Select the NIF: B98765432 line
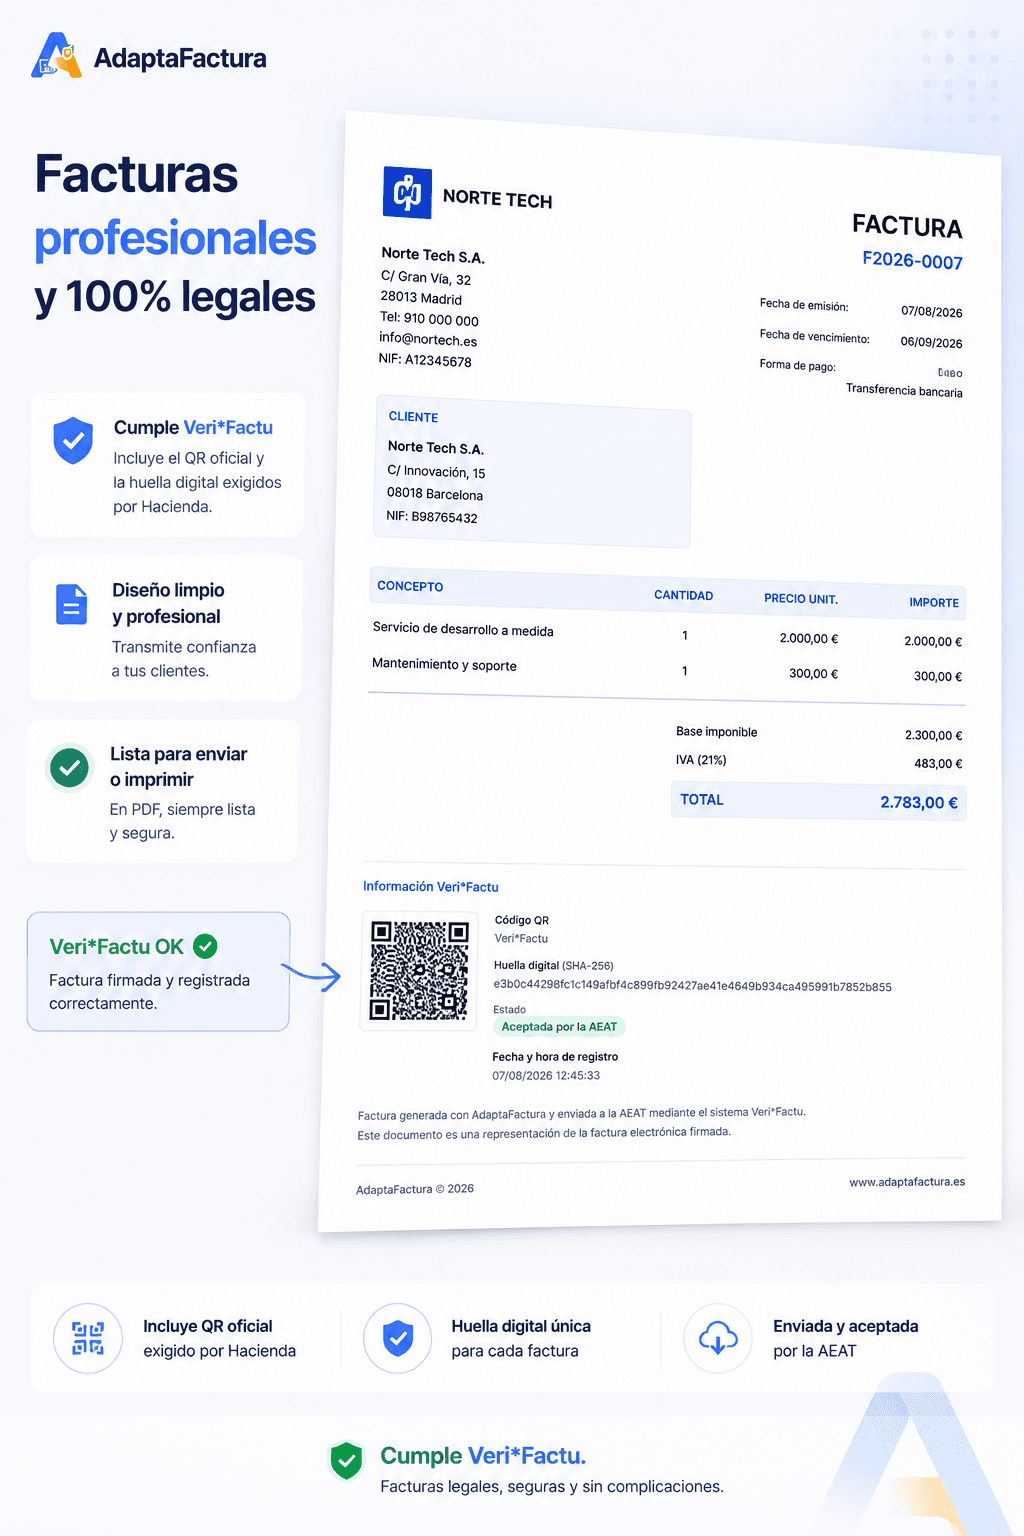The height and width of the screenshot is (1536, 1024). [x=432, y=517]
